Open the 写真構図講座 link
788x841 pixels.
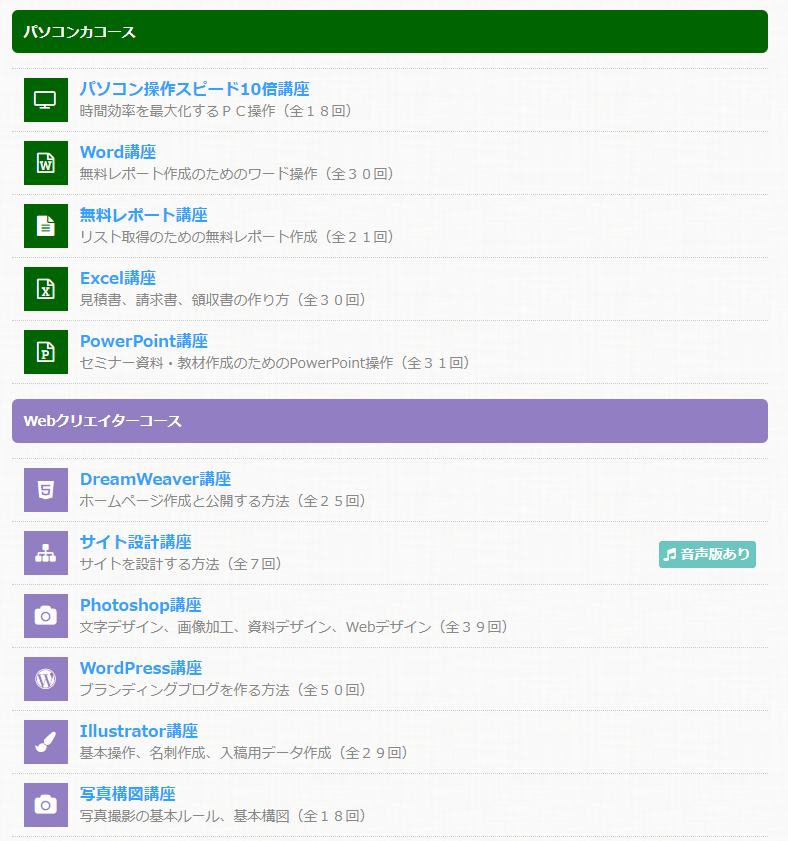(x=128, y=794)
